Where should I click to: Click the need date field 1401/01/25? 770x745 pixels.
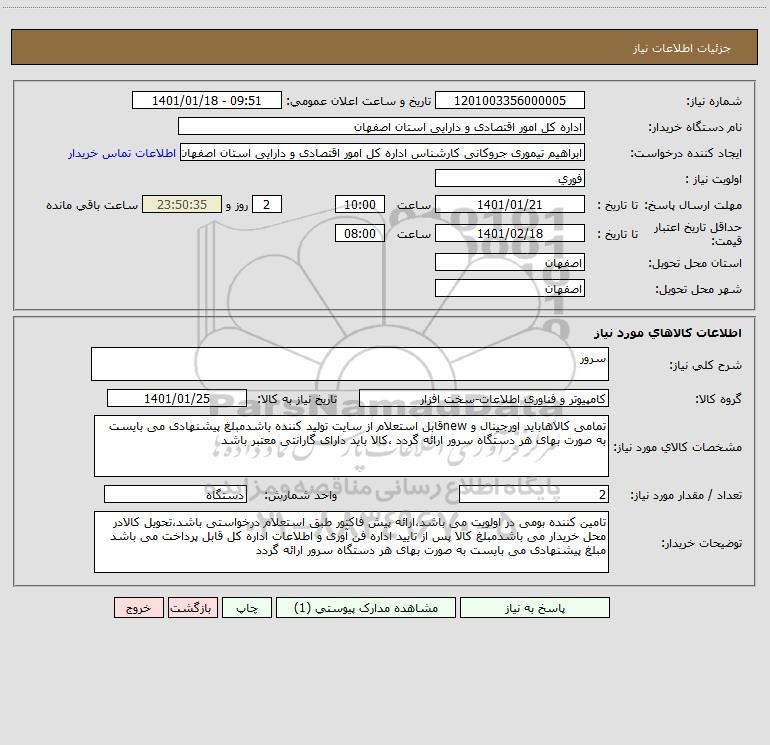click(x=177, y=398)
